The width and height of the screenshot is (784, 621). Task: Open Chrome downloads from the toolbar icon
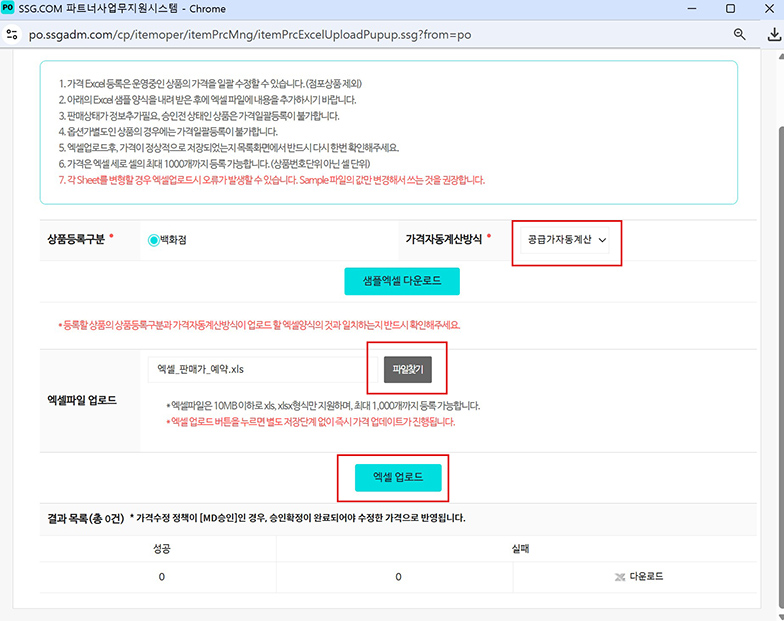(x=773, y=34)
